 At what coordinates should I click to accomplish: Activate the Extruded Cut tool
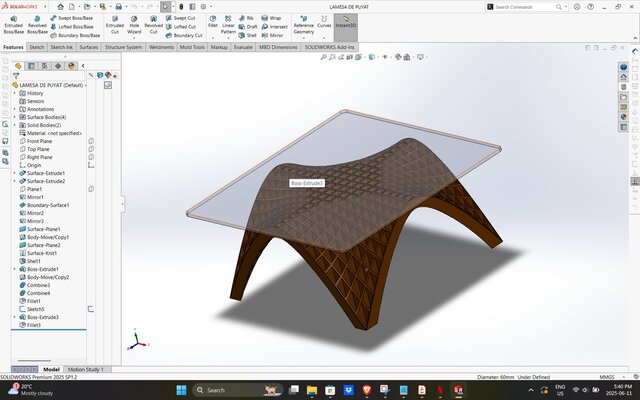point(115,23)
